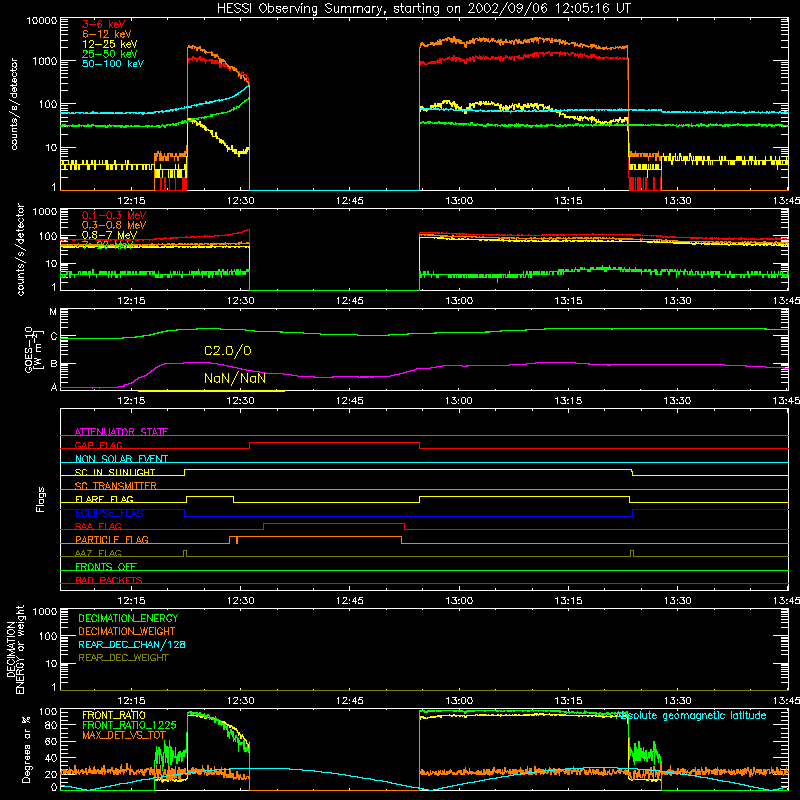Pick the 50-100 keV legend label
The width and height of the screenshot is (800, 800).
(113, 64)
